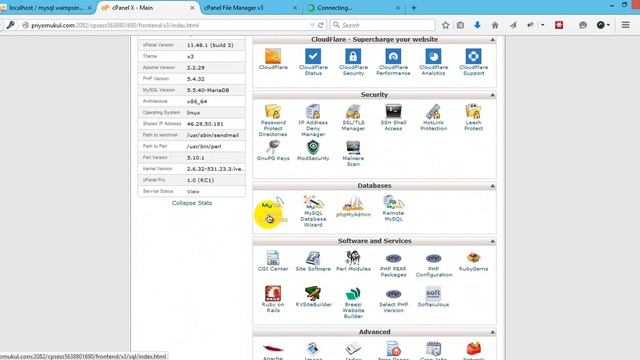
Task: Open PHP Configuration
Action: coord(433,264)
